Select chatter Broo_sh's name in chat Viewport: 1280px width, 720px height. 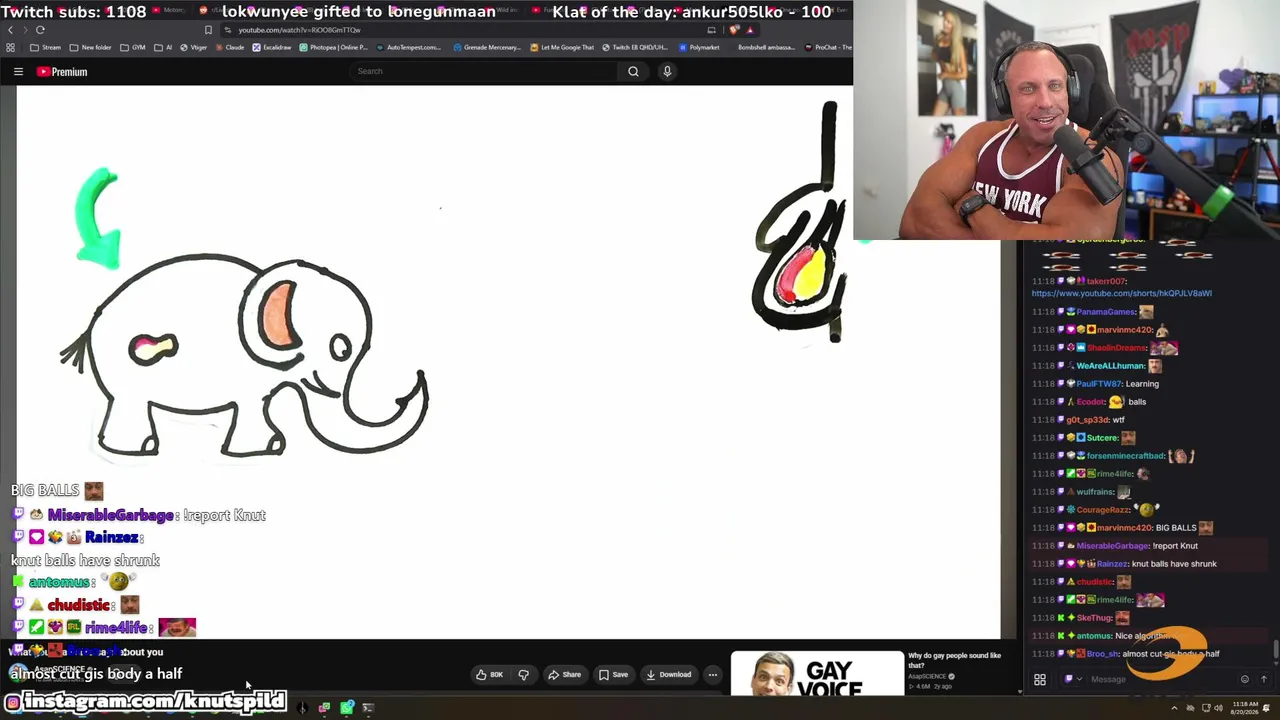1102,654
